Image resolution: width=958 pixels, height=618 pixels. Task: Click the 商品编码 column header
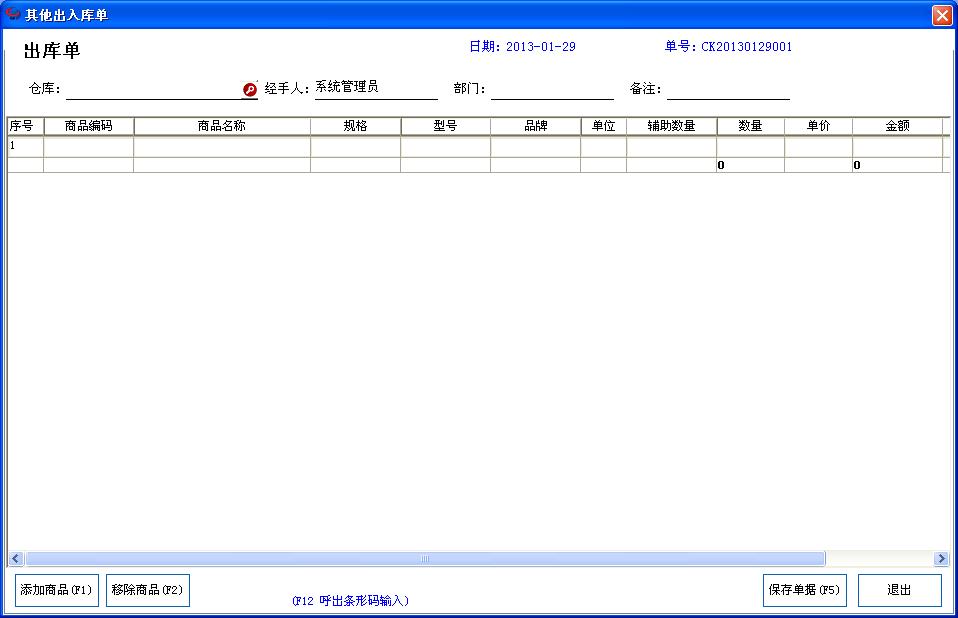pyautogui.click(x=89, y=125)
